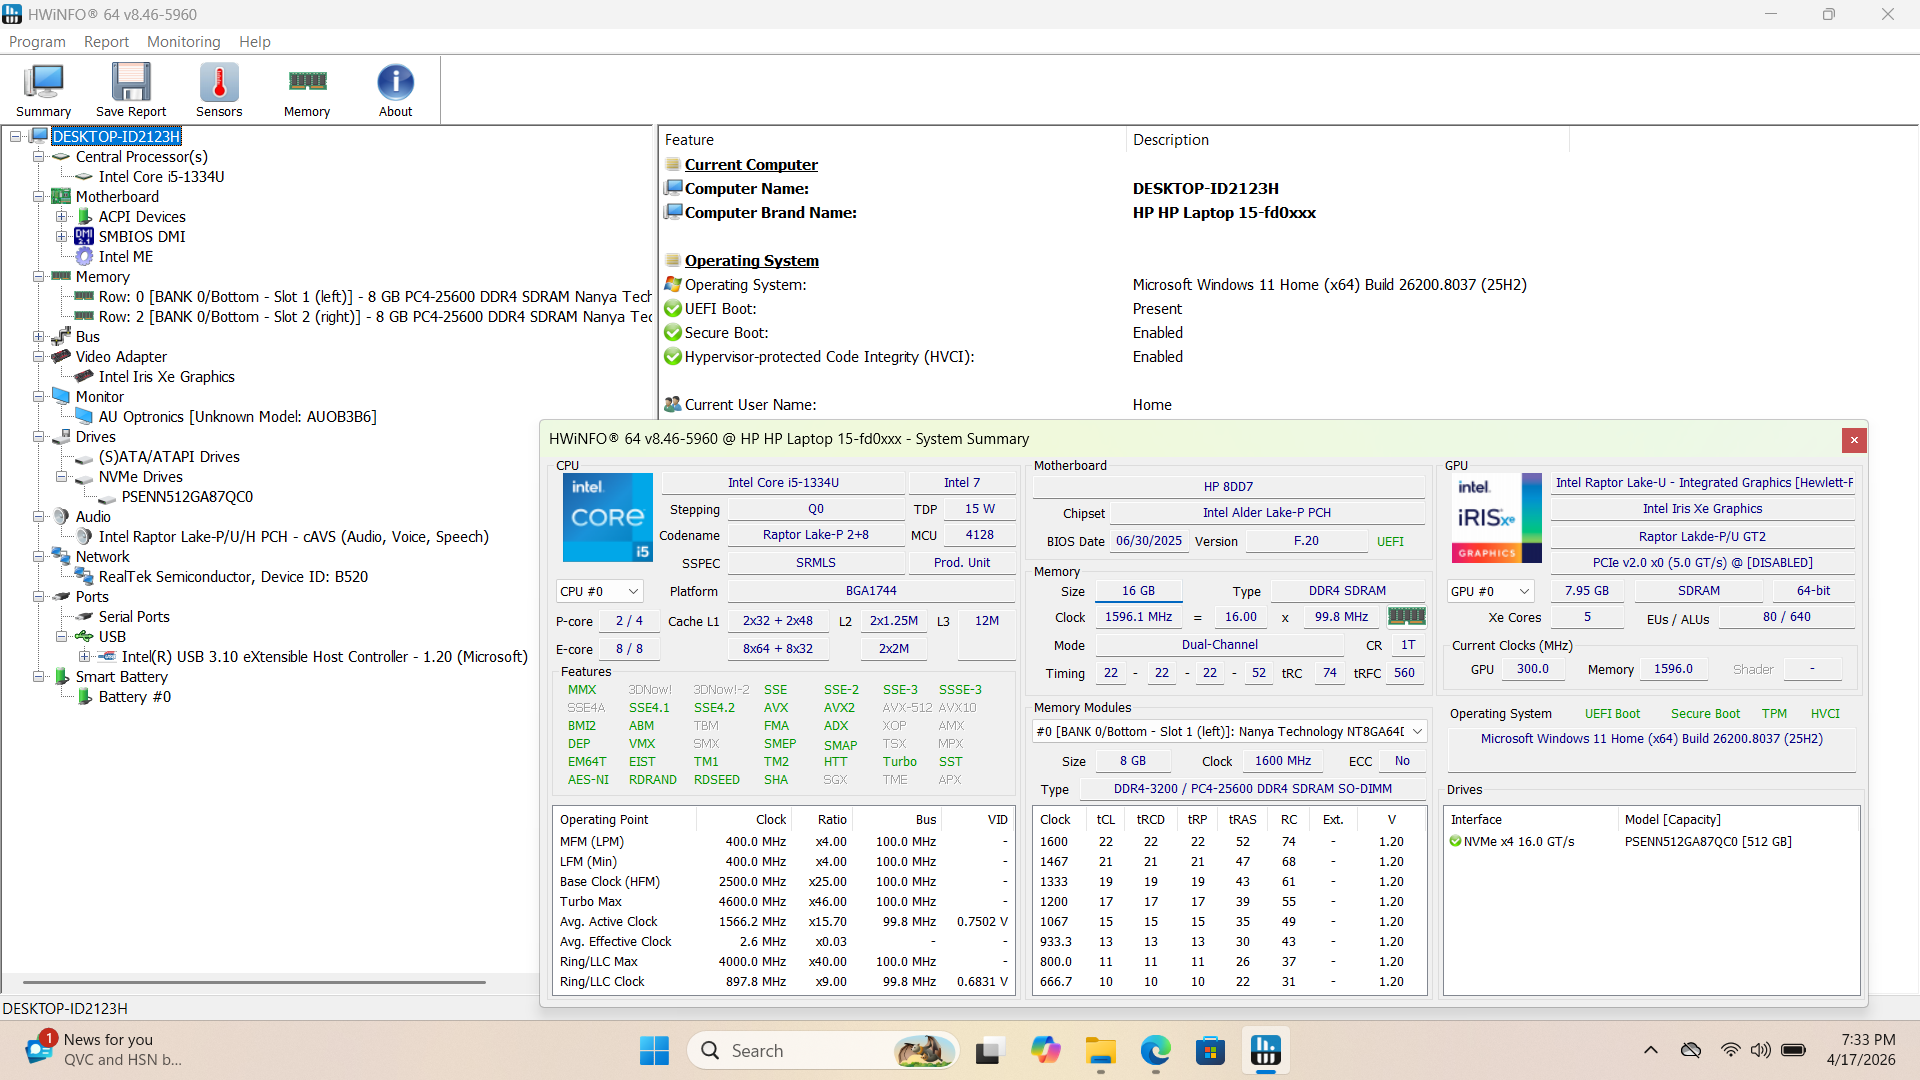The height and width of the screenshot is (1080, 1920).
Task: Open File Explorer from the taskbar
Action: click(1101, 1051)
